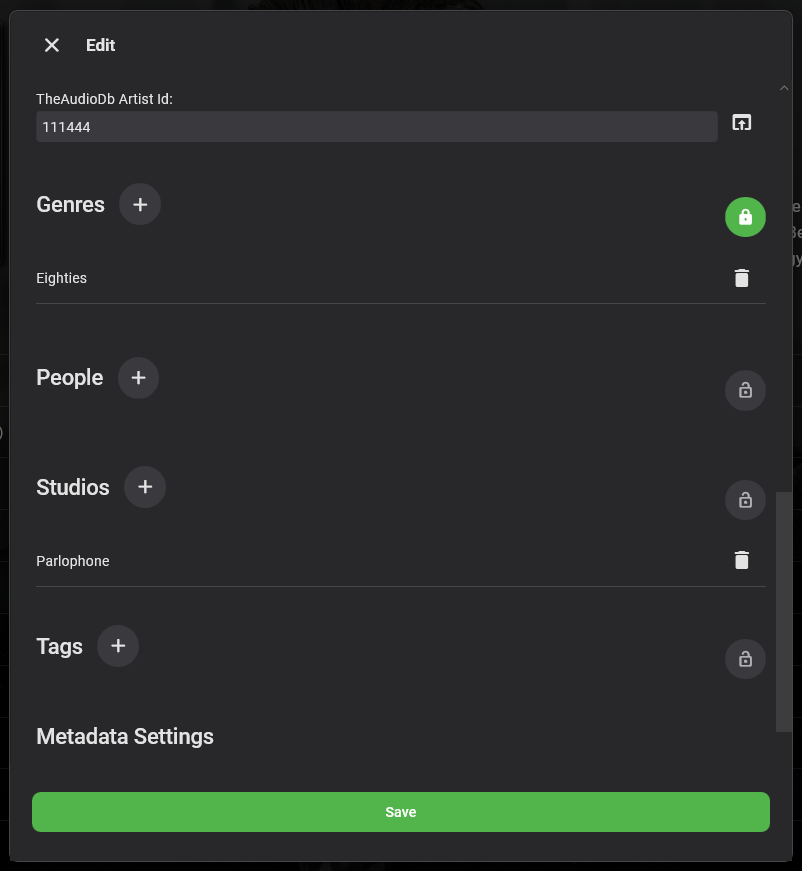802x871 pixels.
Task: Click the dialog's vertical scrollbar thumb
Action: (x=783, y=610)
